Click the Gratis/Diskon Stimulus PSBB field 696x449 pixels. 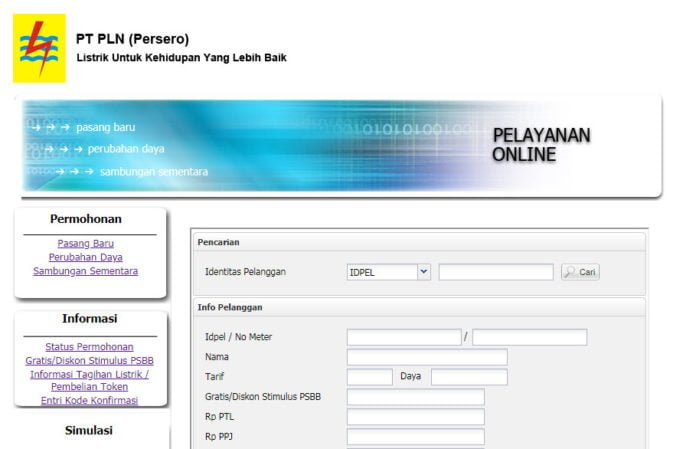[x=415, y=397]
